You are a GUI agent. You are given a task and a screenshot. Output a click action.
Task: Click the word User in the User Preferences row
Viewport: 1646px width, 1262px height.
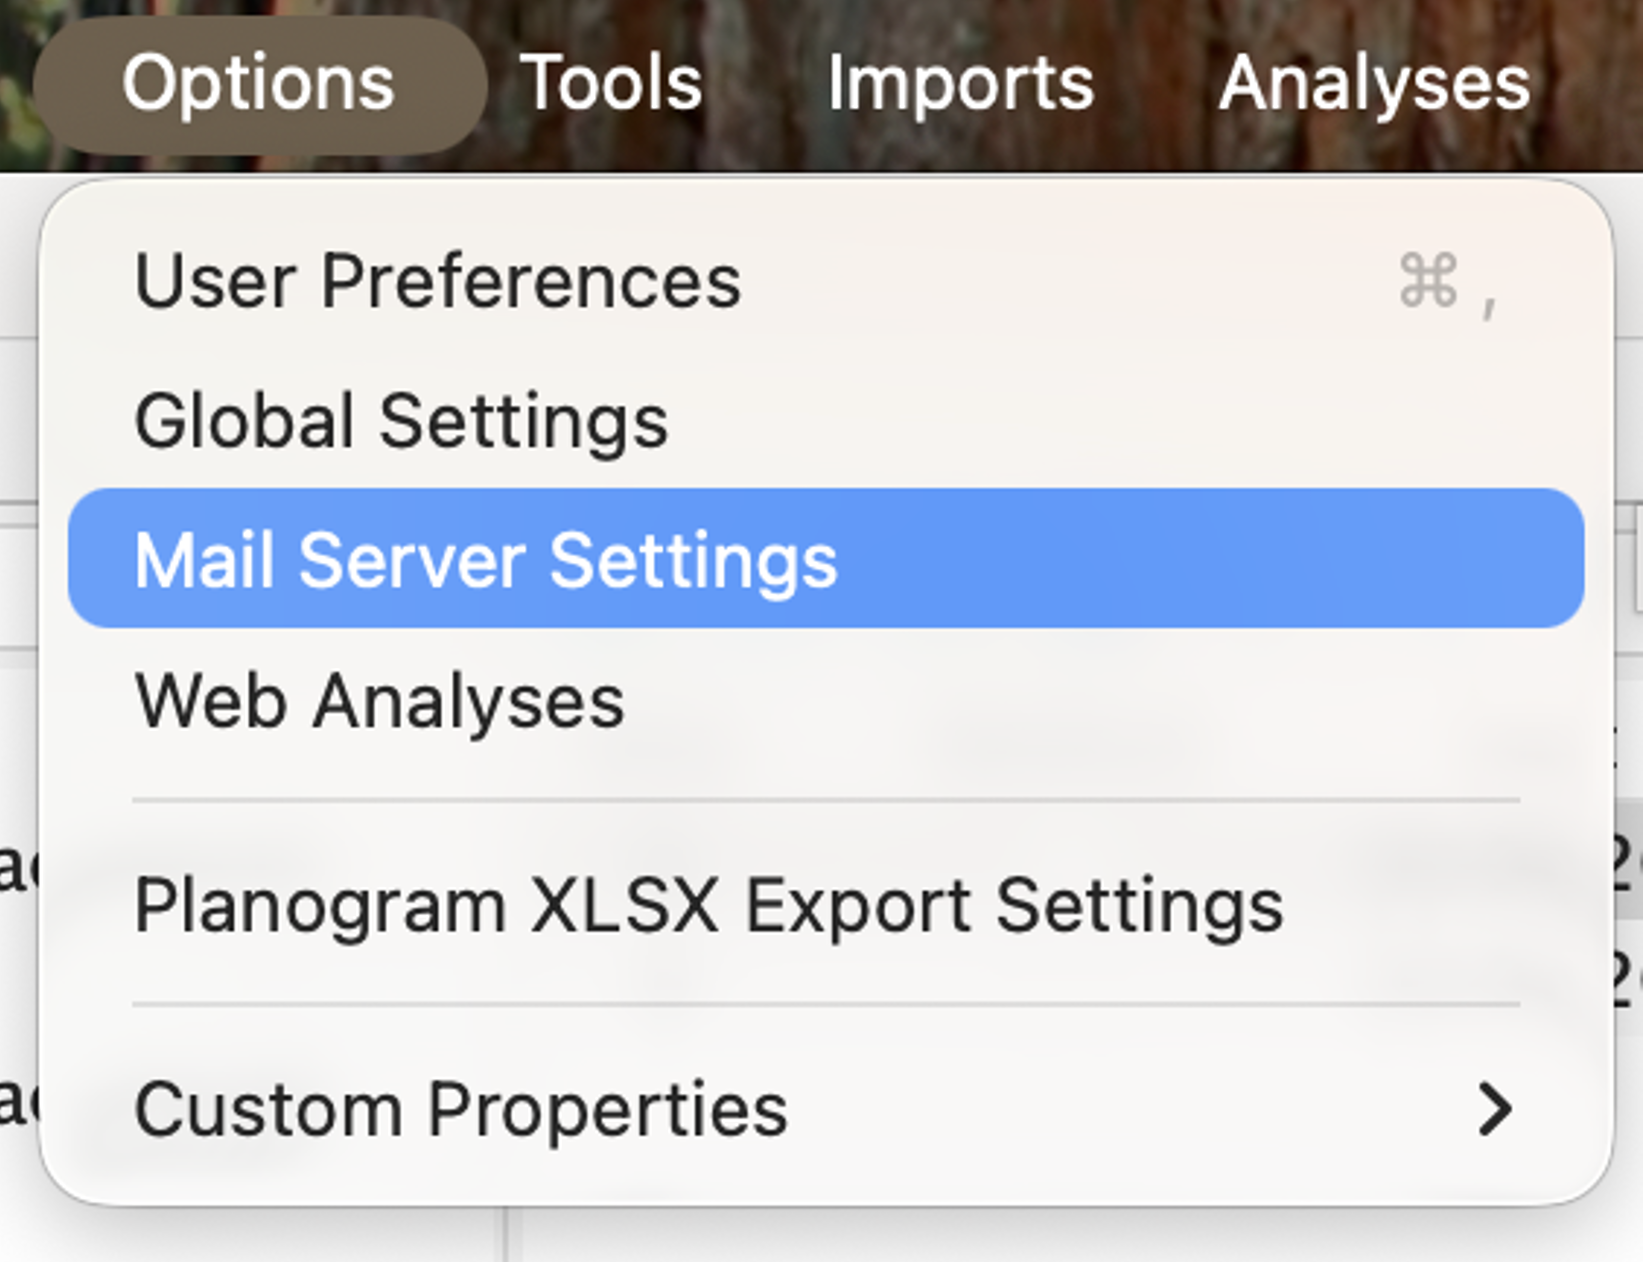tap(215, 281)
